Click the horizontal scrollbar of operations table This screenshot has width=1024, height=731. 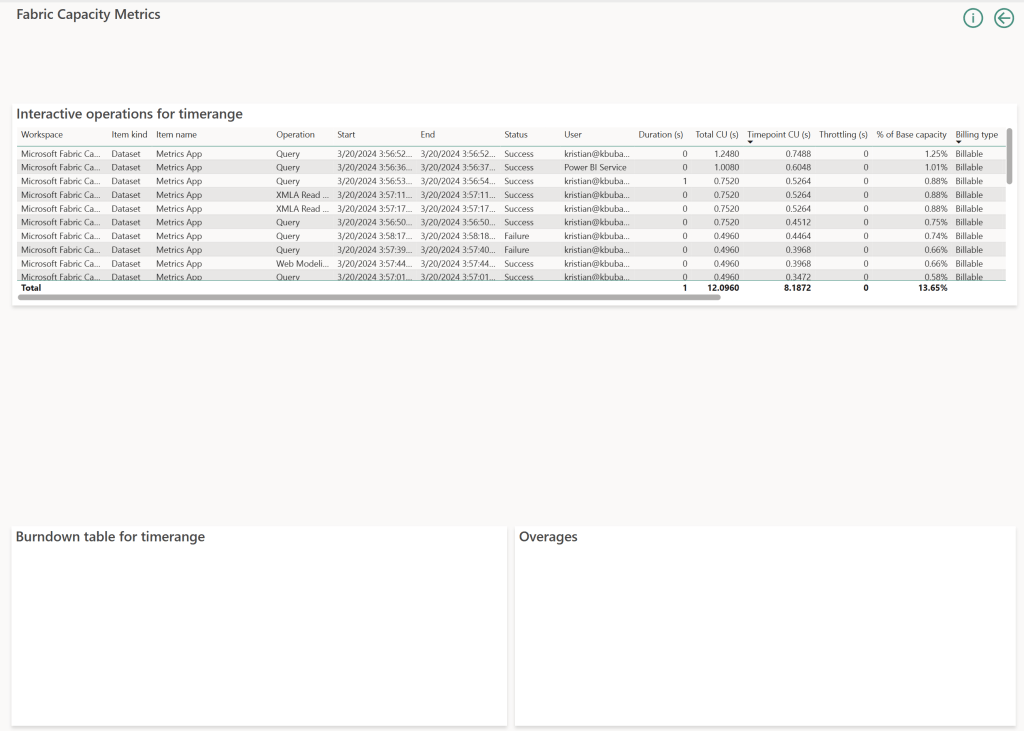(368, 298)
